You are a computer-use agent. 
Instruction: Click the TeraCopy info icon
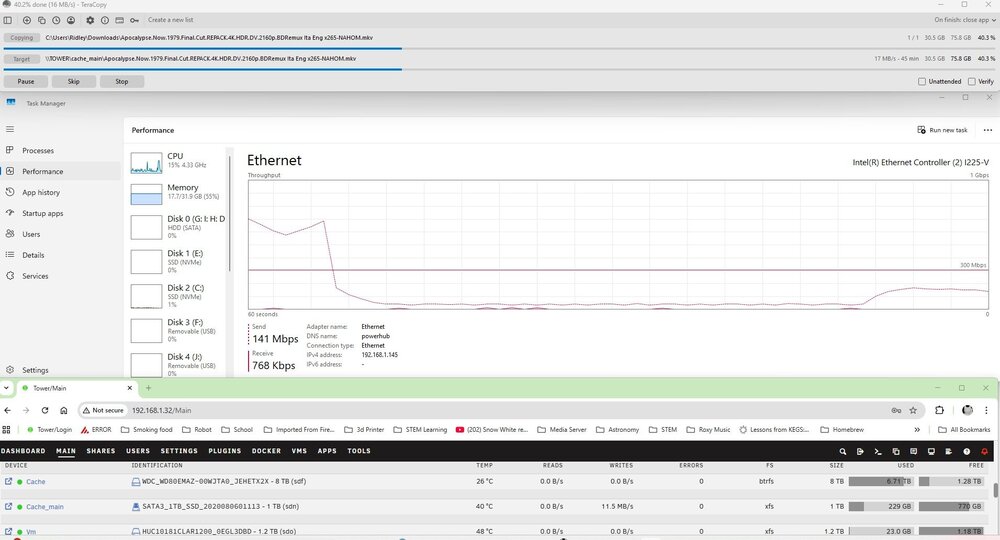[x=105, y=20]
